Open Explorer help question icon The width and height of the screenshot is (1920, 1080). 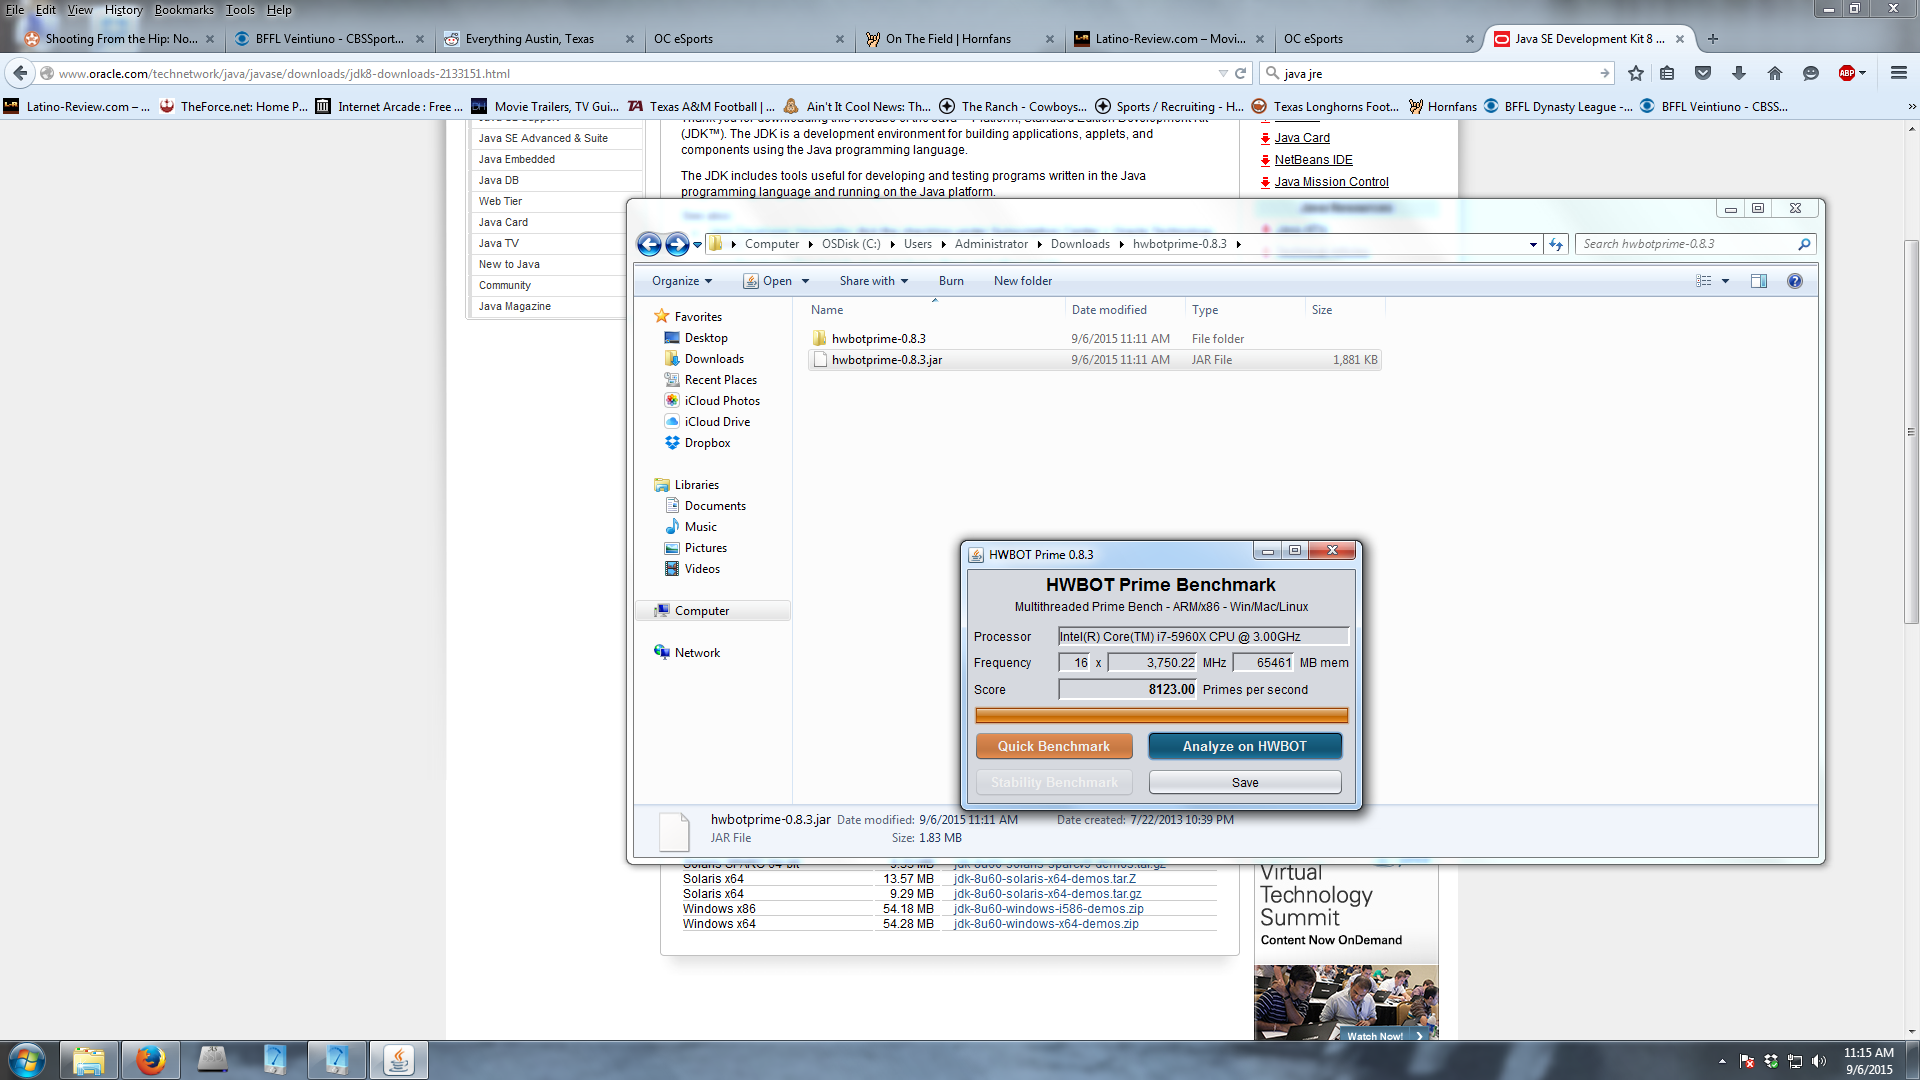(1795, 281)
